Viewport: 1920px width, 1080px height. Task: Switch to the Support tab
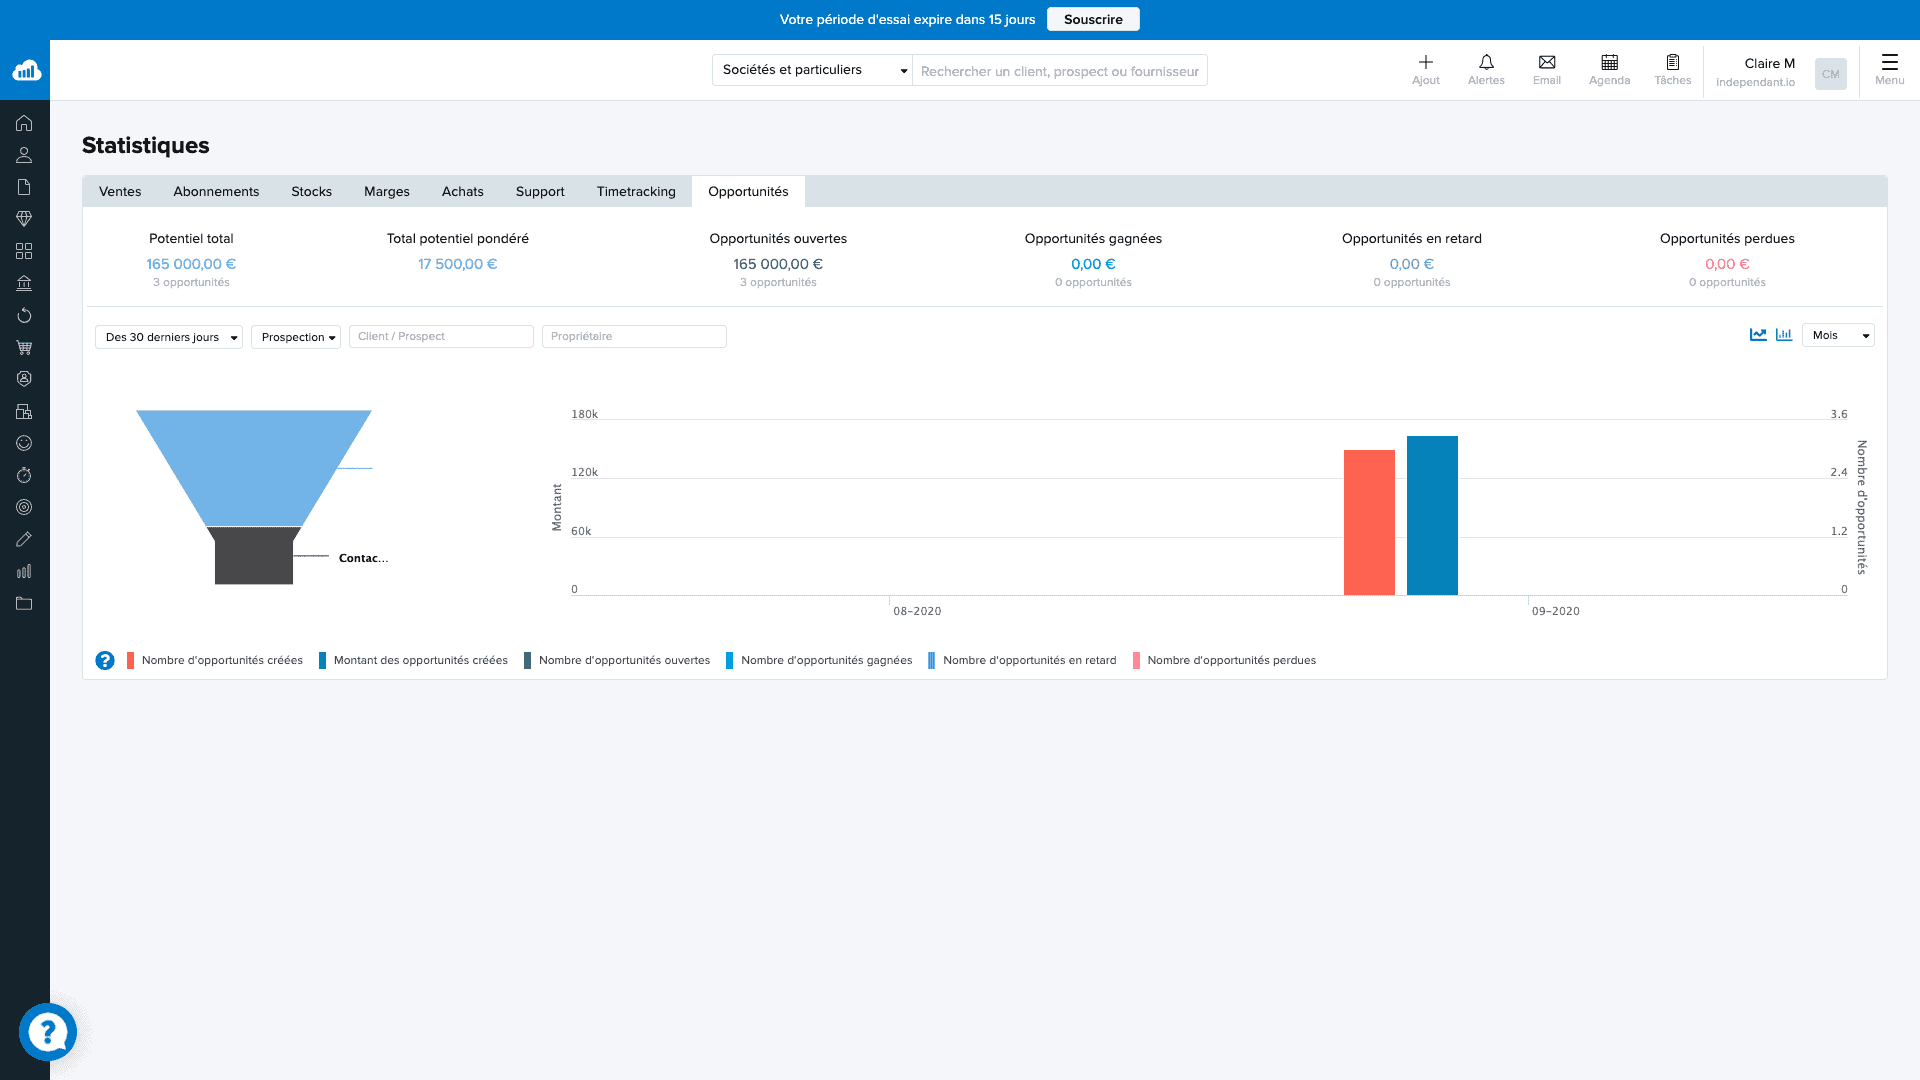coord(540,191)
